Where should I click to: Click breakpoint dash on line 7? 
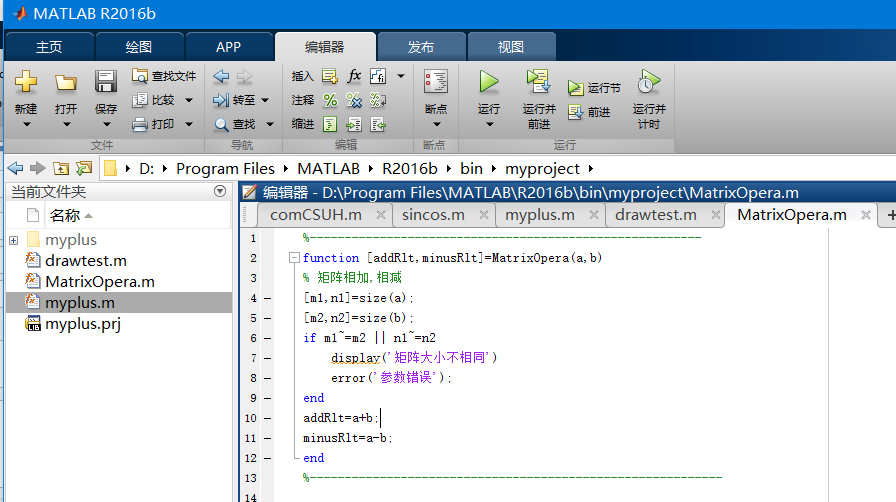click(267, 358)
